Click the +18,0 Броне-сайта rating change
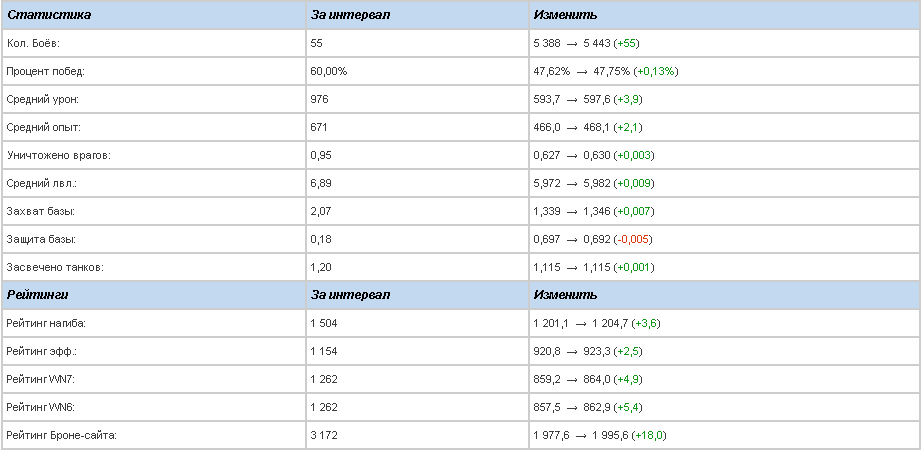The width and height of the screenshot is (921, 450). click(x=640, y=435)
